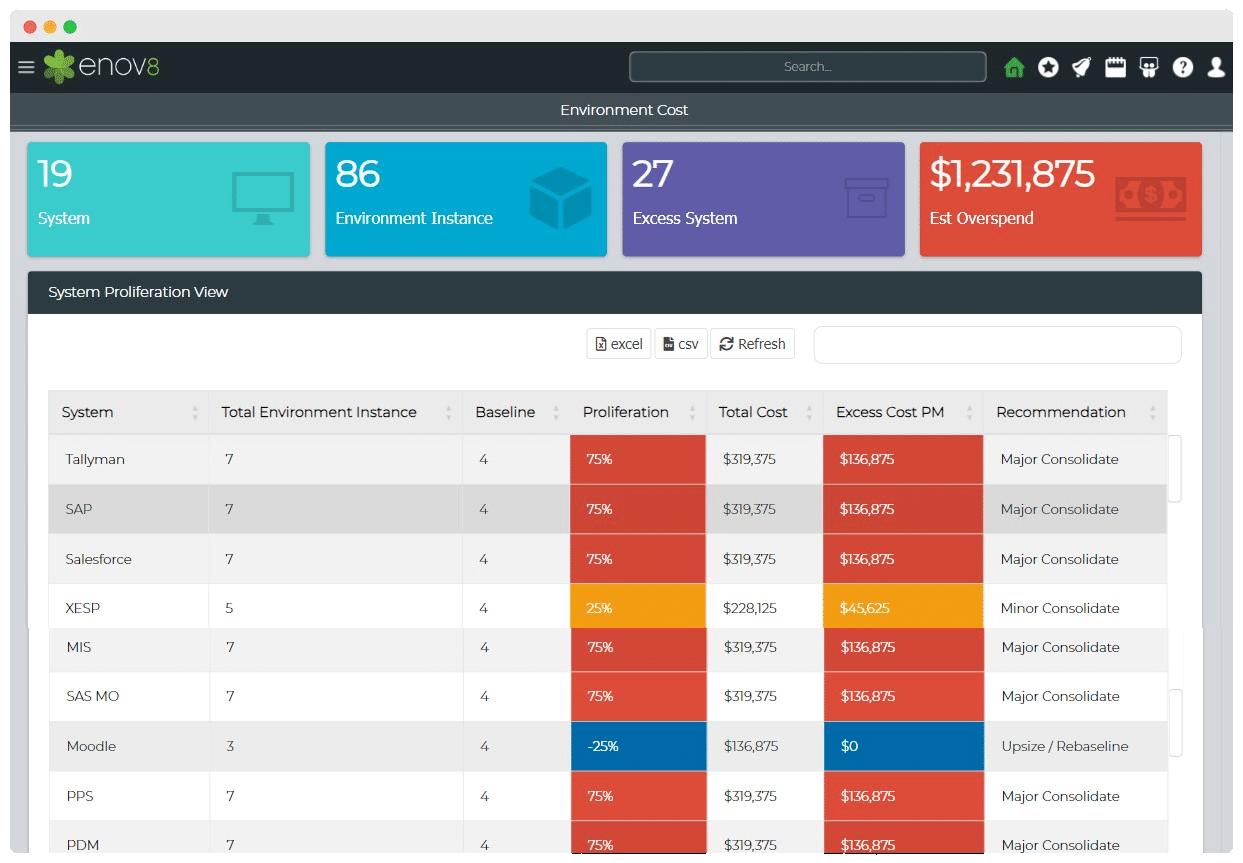This screenshot has height=863, width=1243.
Task: Click the presentation slides icon
Action: click(x=1149, y=67)
